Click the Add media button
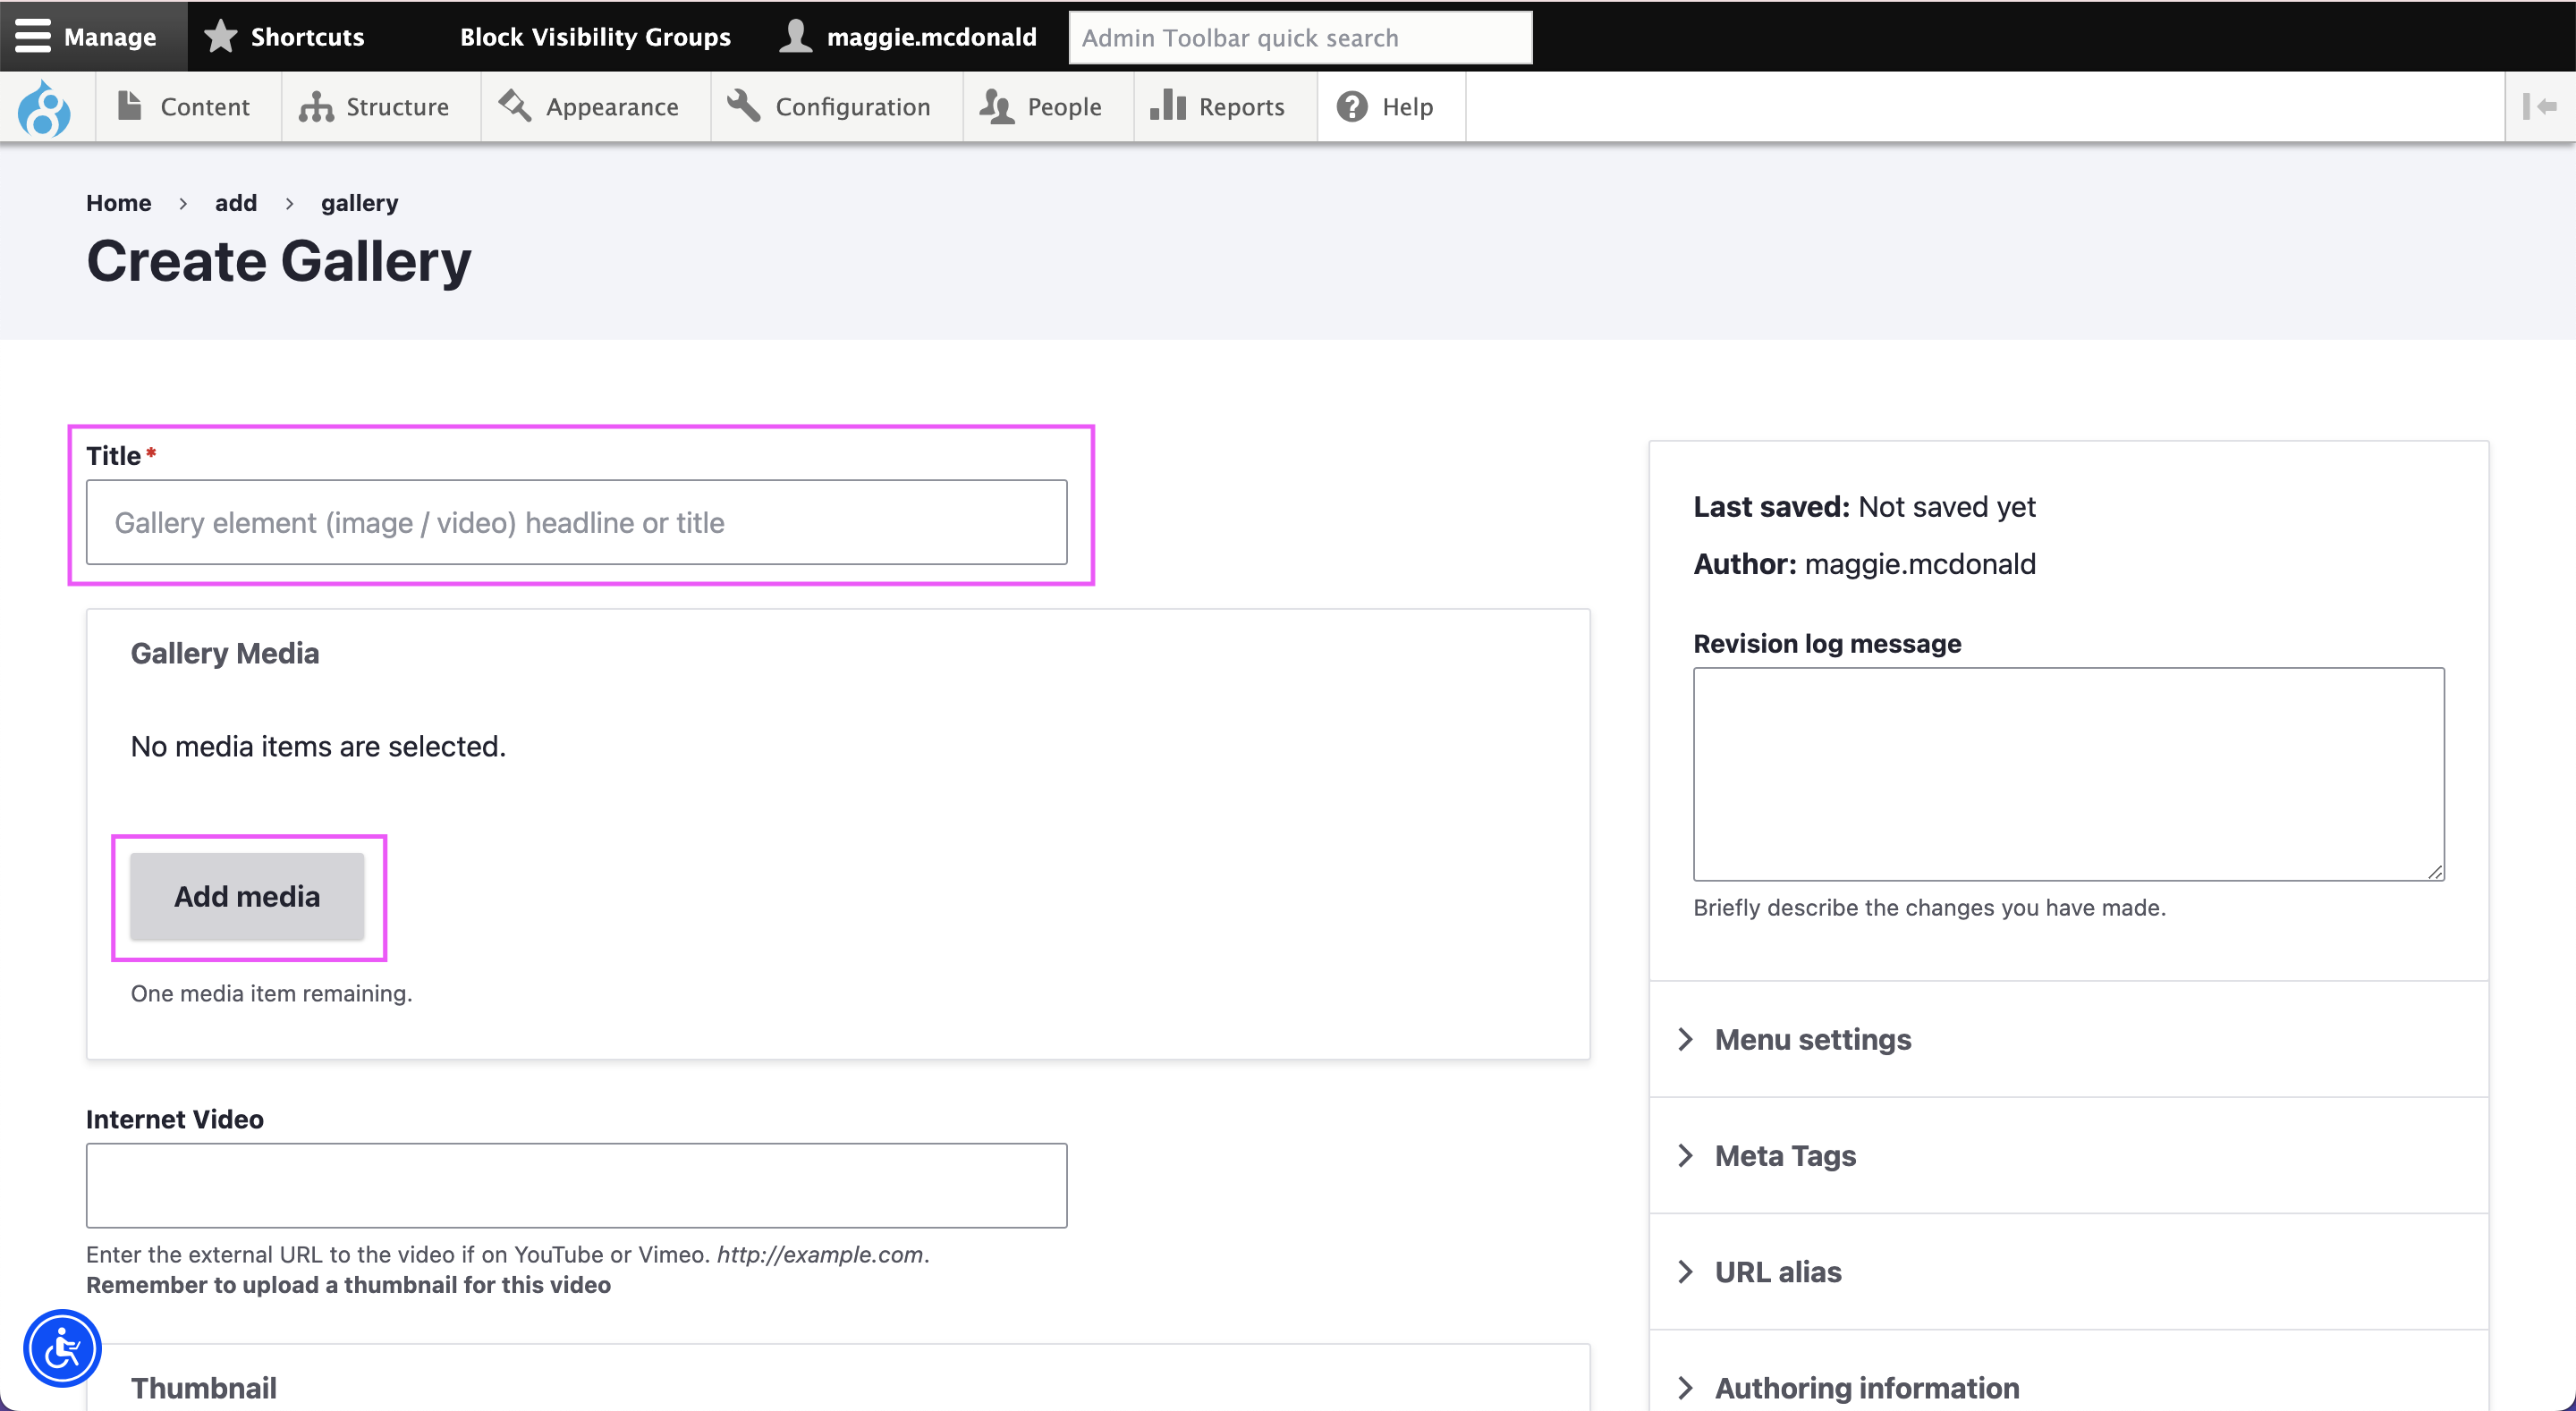 [247, 896]
